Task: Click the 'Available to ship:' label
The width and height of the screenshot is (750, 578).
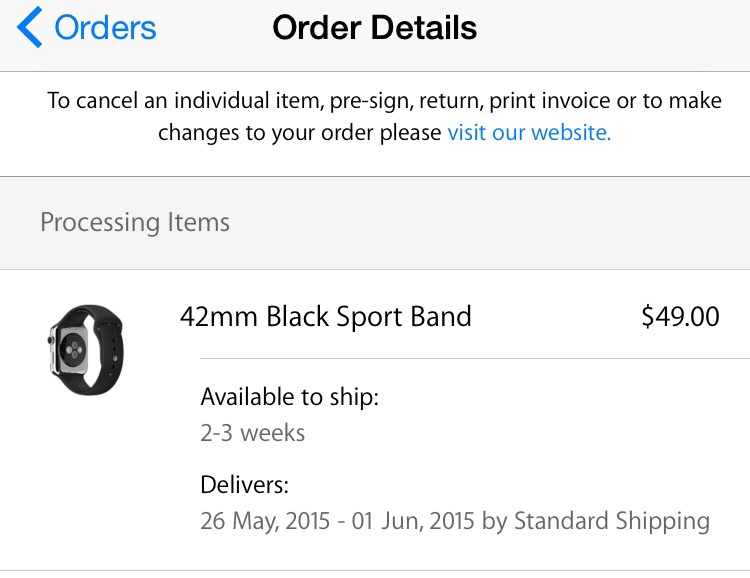Action: (290, 397)
